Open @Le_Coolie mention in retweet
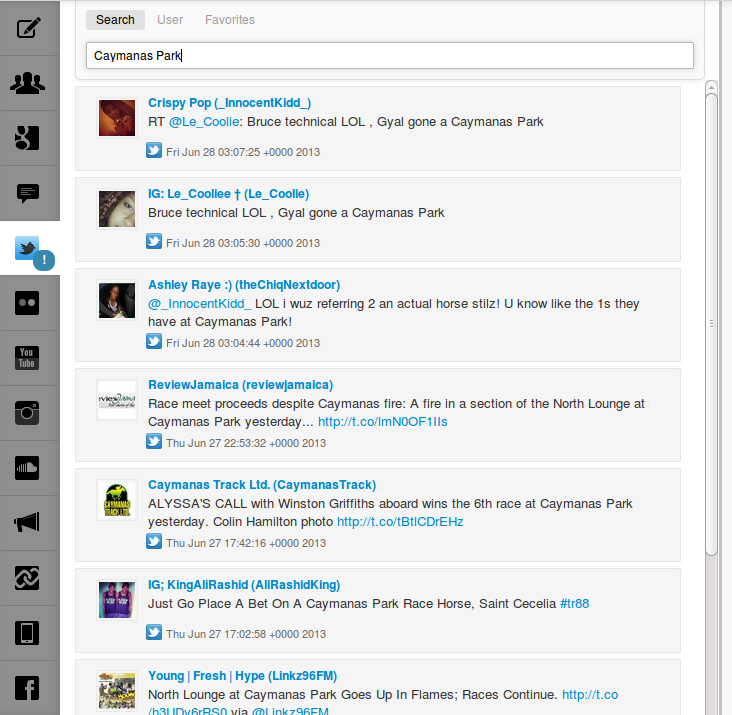 204,122
